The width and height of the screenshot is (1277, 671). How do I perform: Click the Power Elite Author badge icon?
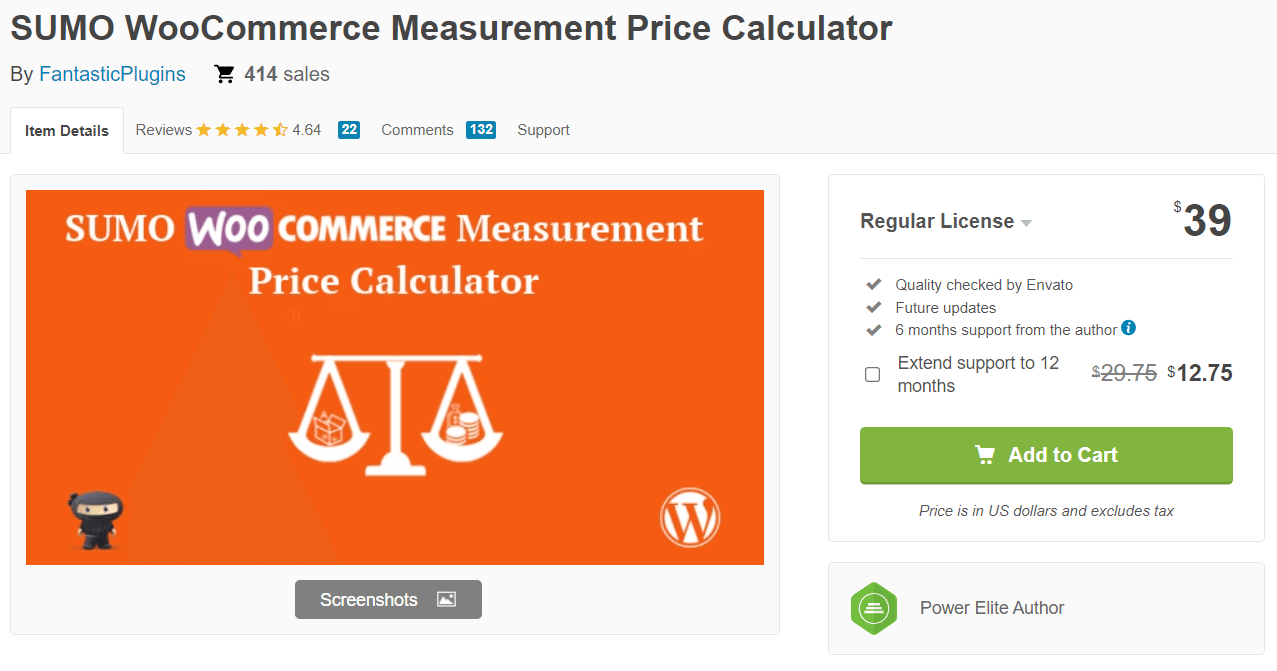click(873, 608)
